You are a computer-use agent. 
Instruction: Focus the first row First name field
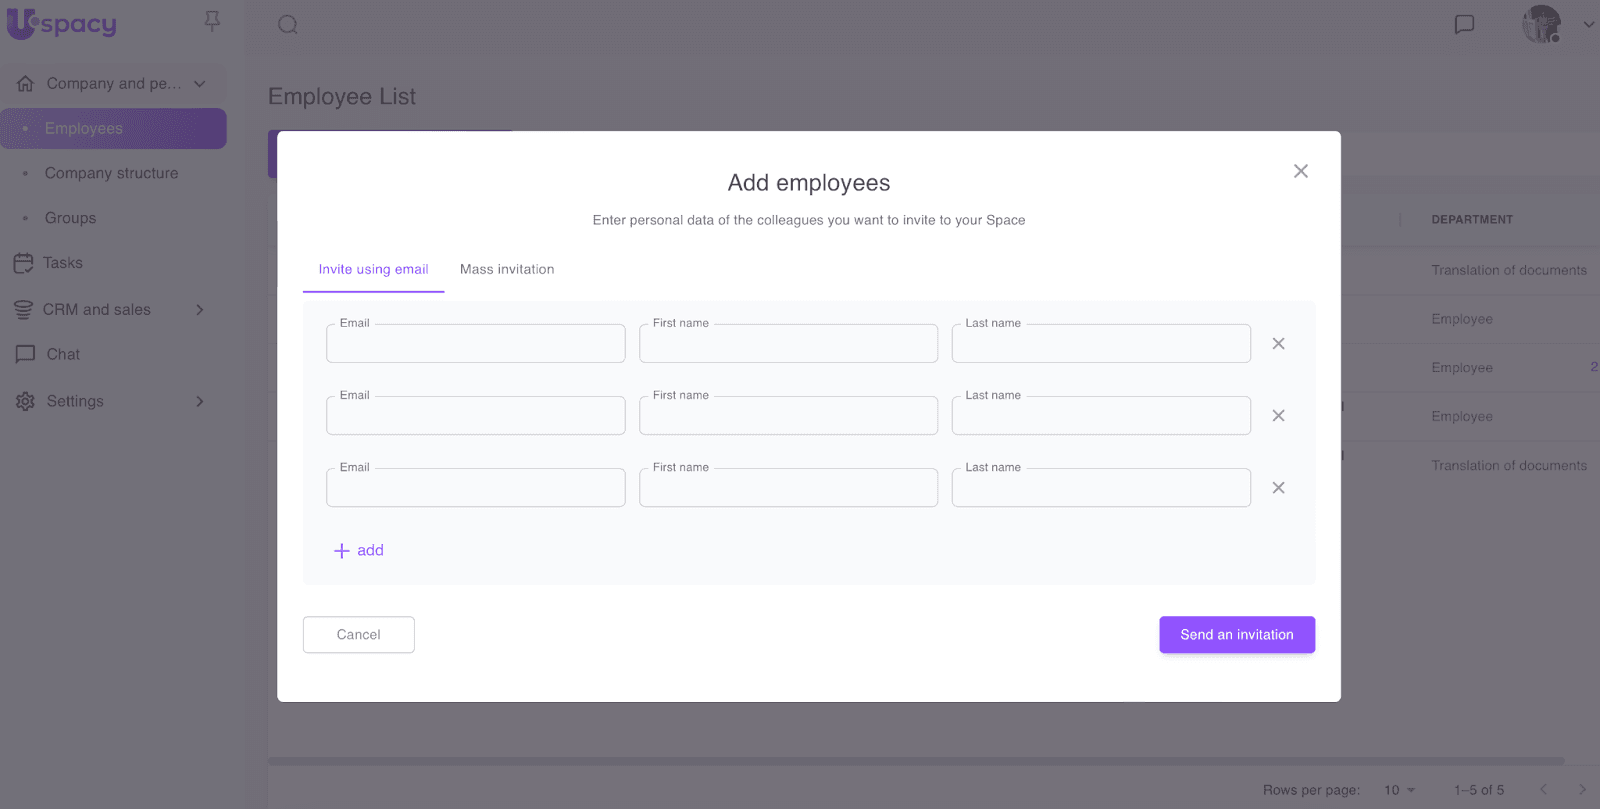pos(789,343)
